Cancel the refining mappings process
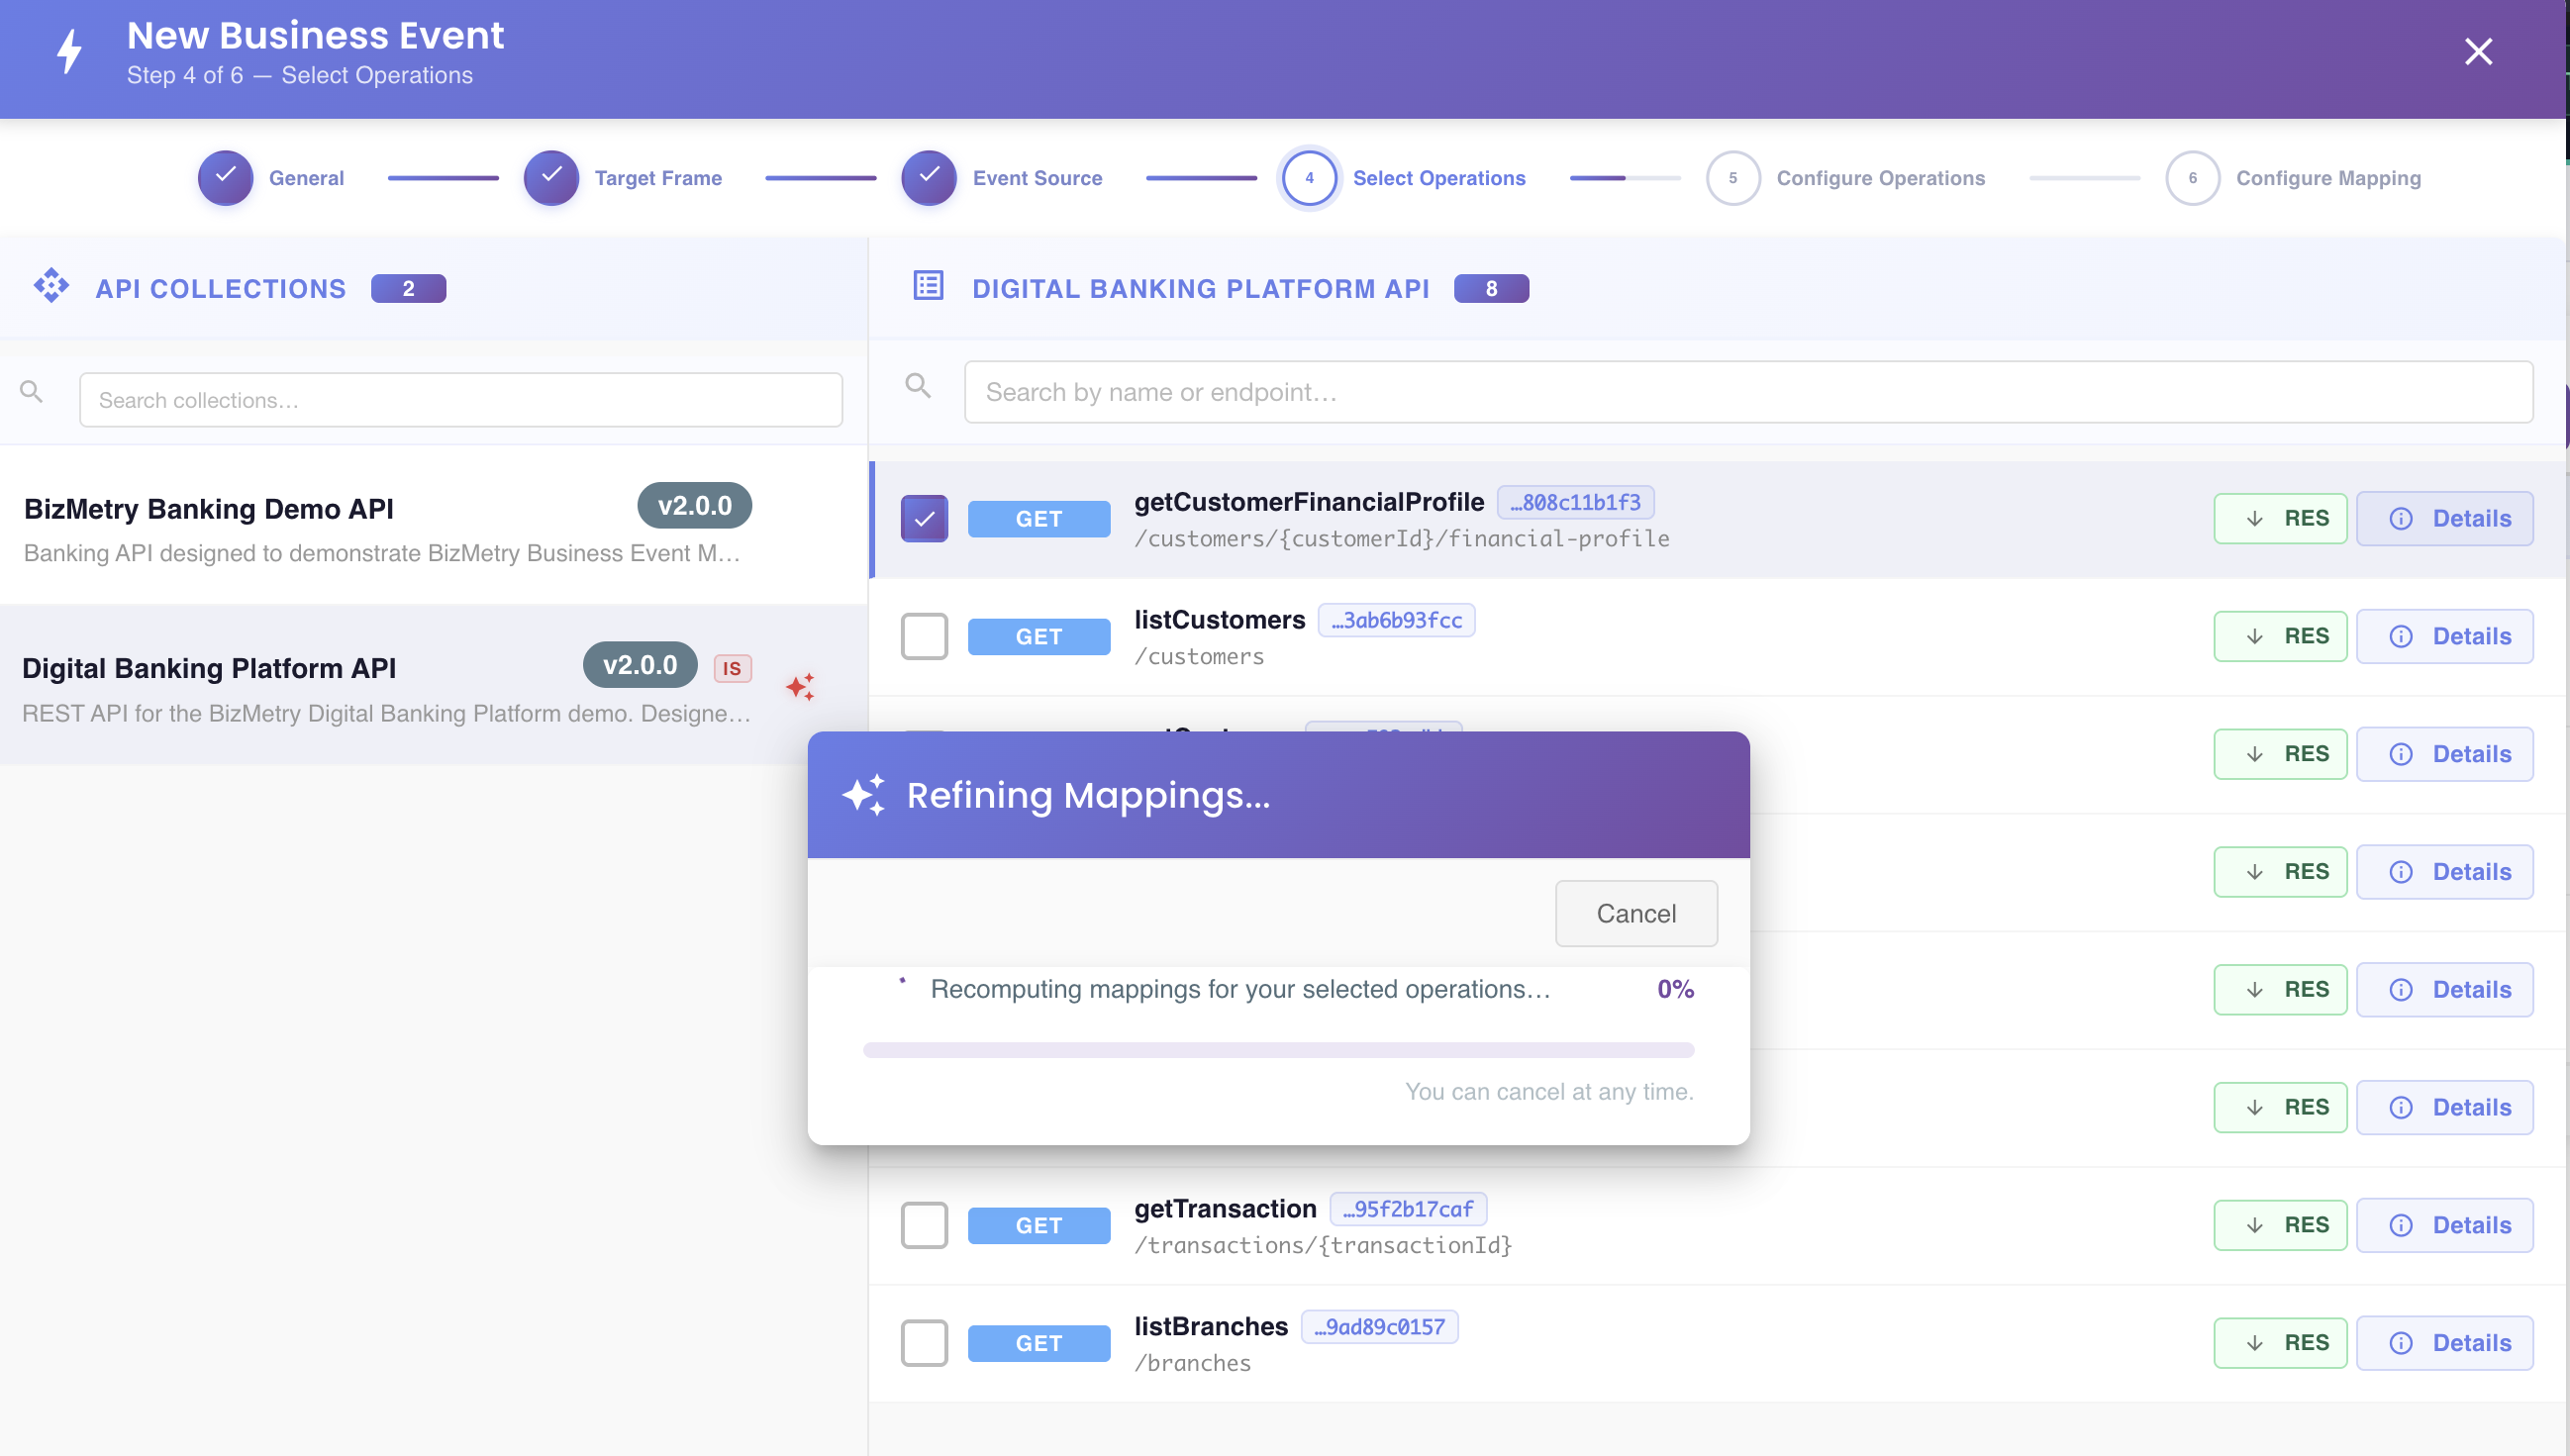This screenshot has width=2570, height=1456. tap(1636, 913)
